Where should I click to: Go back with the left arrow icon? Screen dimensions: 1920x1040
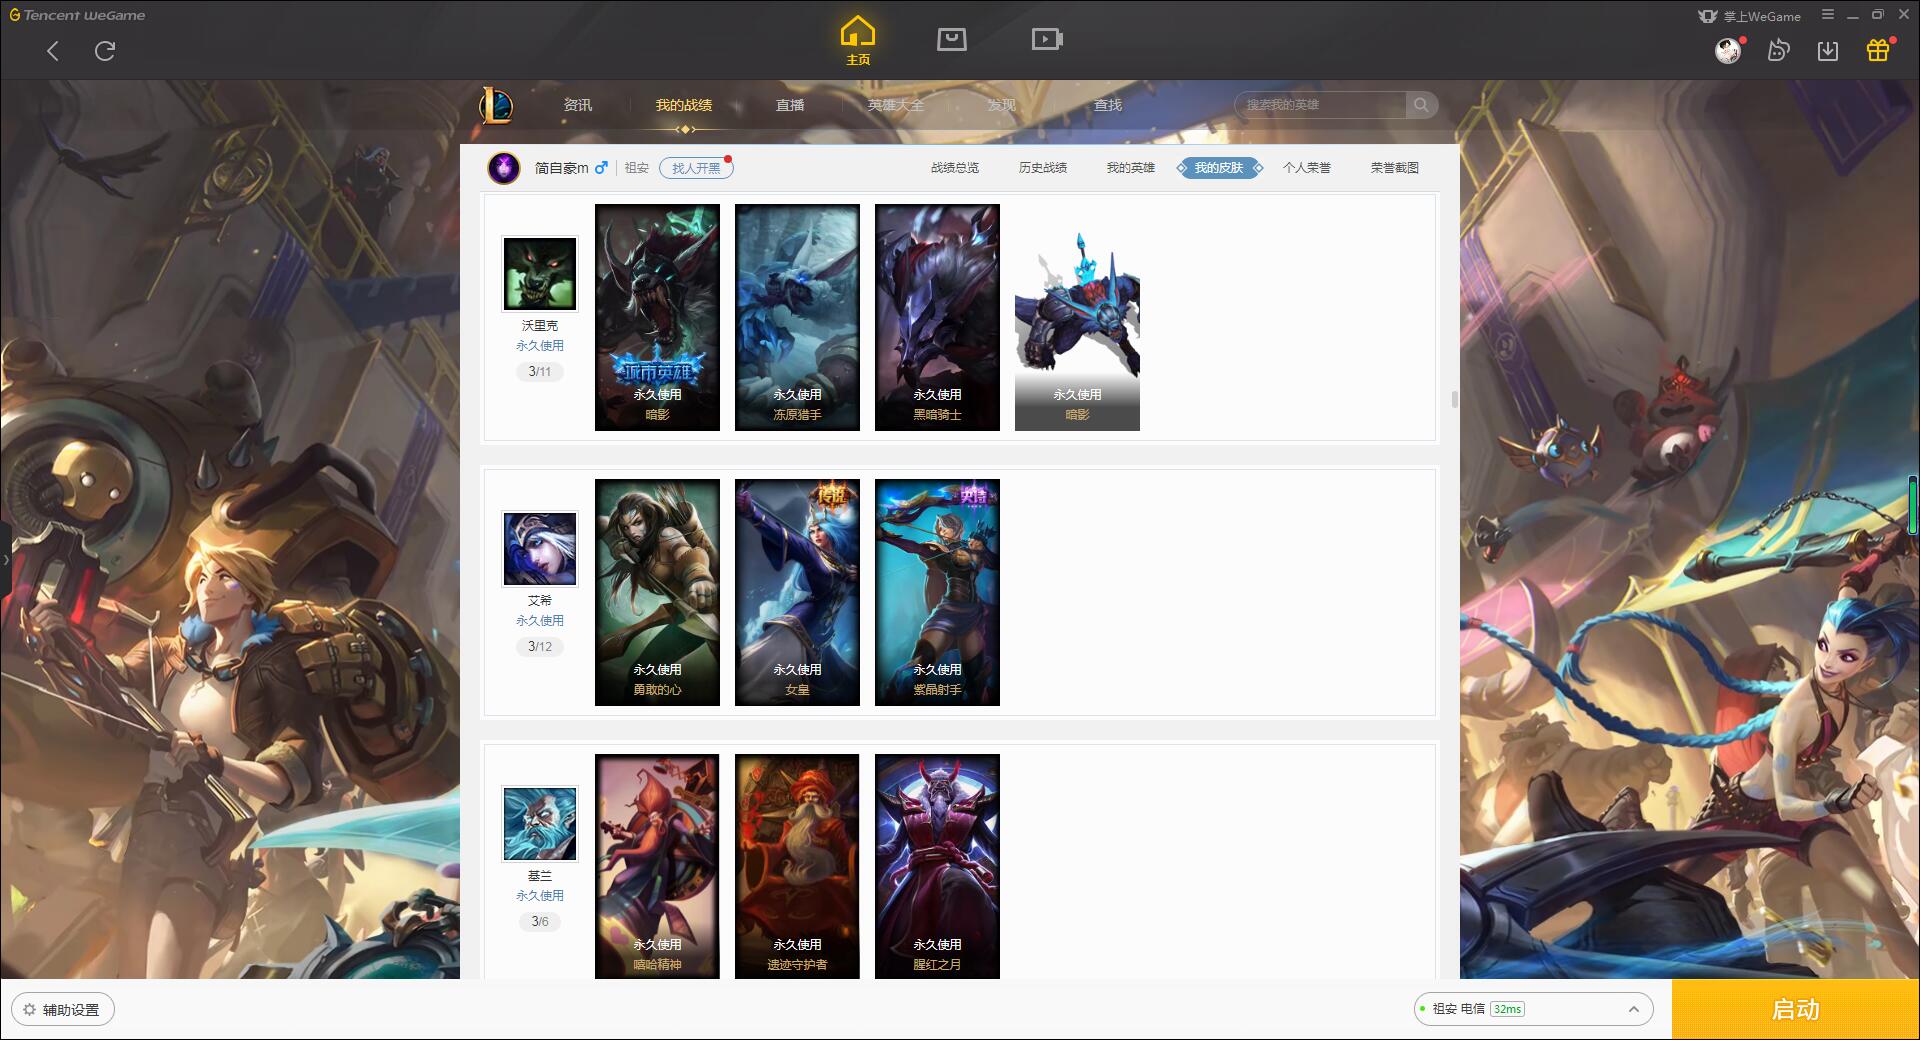click(x=53, y=50)
